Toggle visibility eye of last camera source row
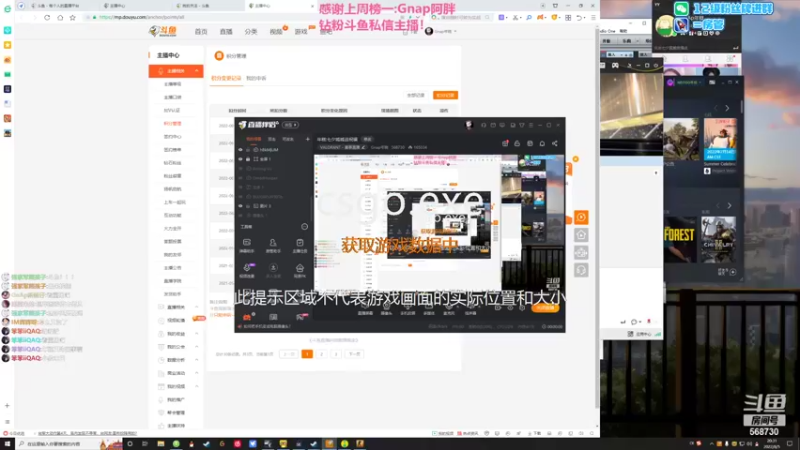 point(240,215)
